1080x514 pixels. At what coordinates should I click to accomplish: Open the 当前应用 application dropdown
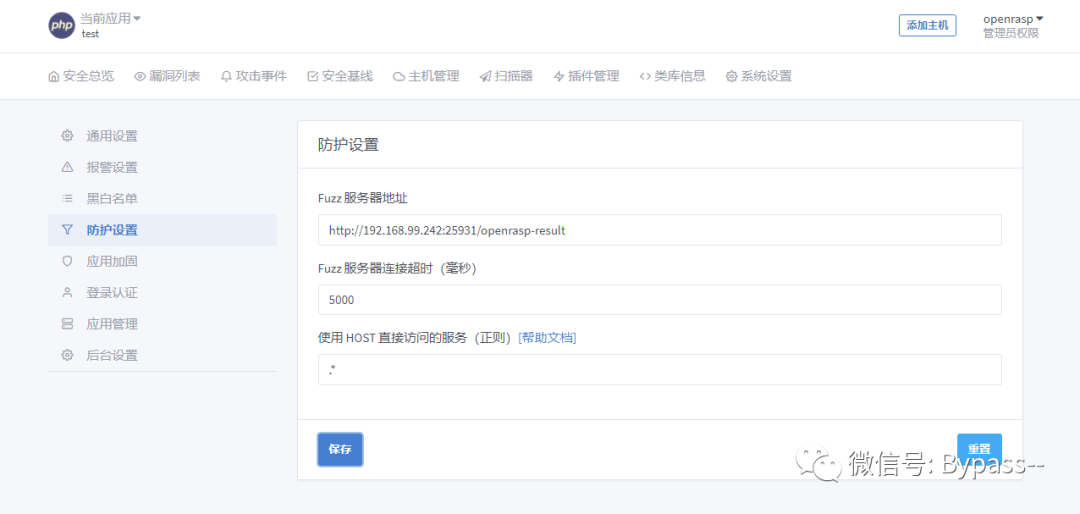click(111, 19)
